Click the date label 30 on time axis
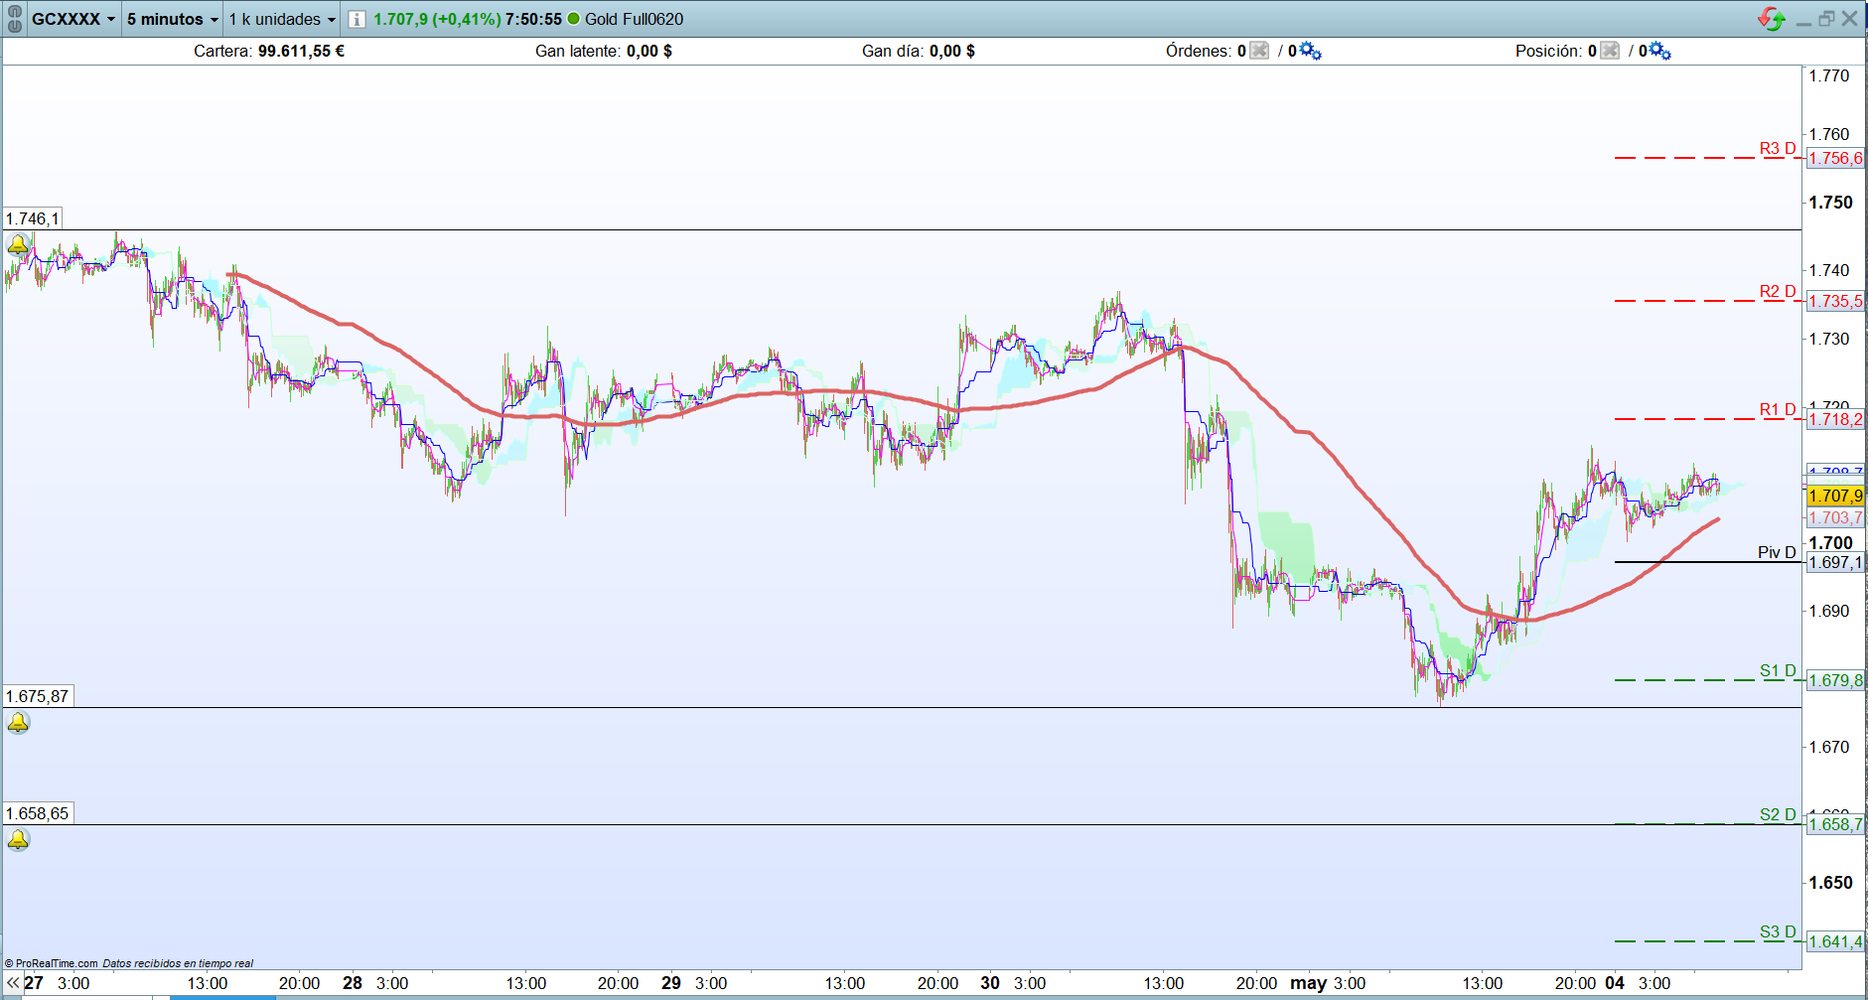The image size is (1868, 1000). (990, 983)
